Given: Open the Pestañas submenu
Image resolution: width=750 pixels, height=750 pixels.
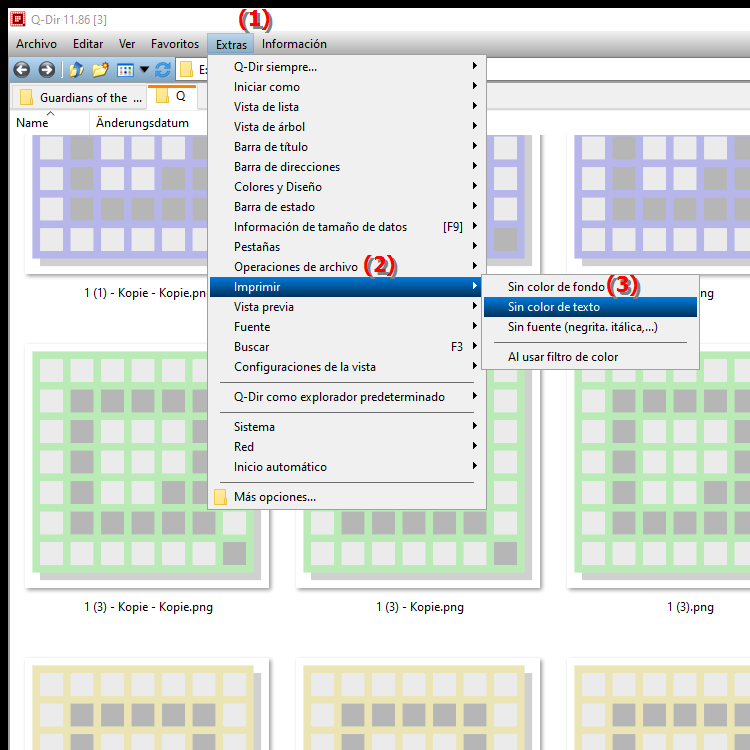Looking at the screenshot, I should (348, 247).
